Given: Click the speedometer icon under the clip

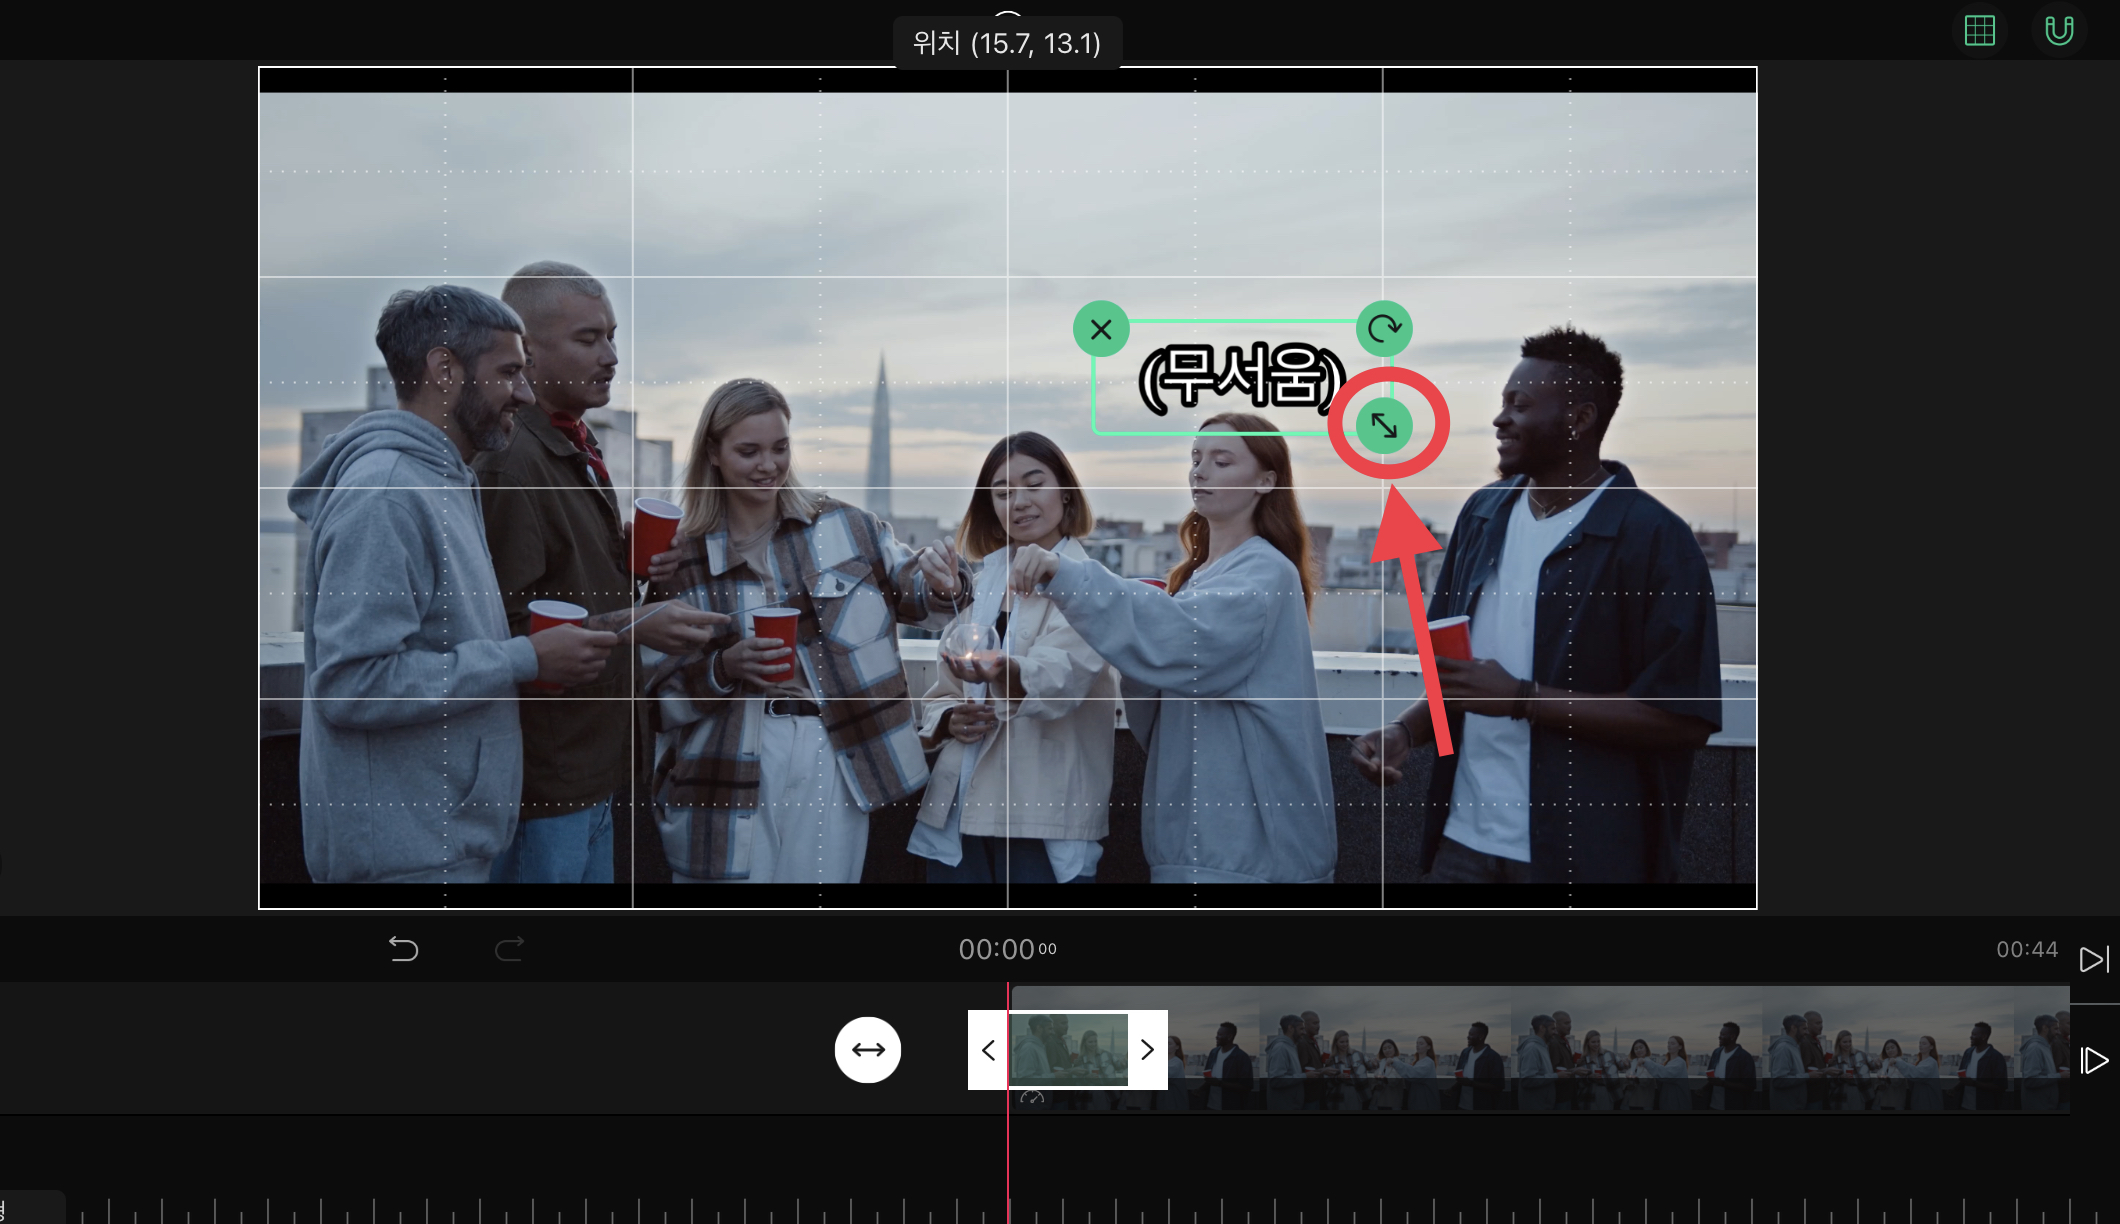Looking at the screenshot, I should pyautogui.click(x=1032, y=1098).
